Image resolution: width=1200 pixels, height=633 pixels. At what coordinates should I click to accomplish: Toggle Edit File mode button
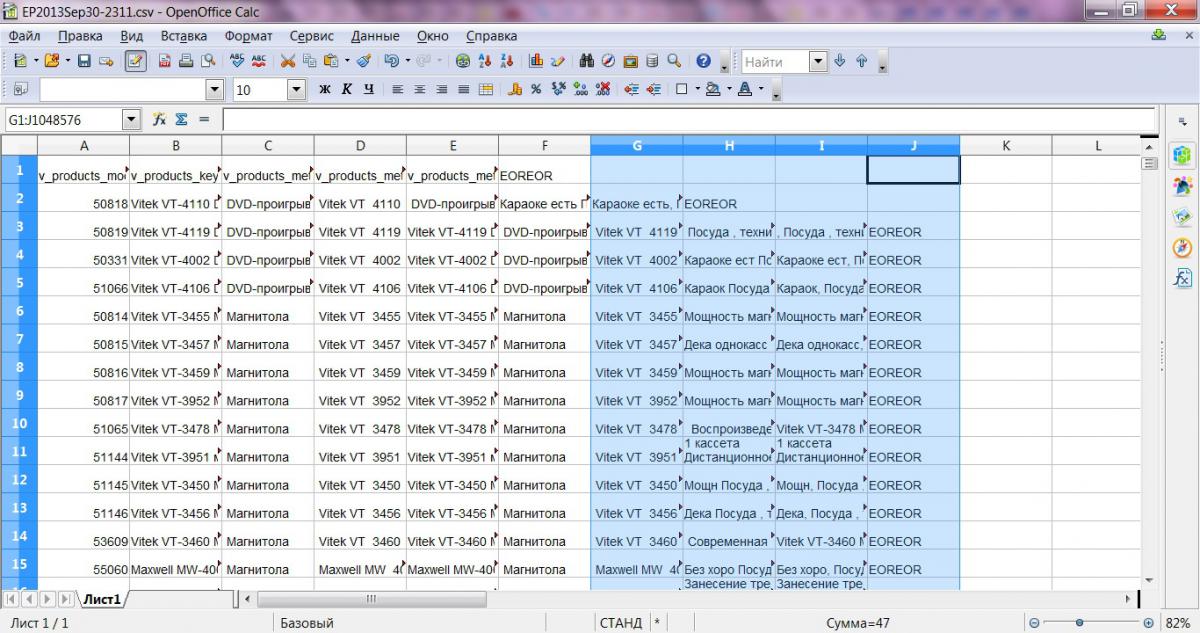coord(136,61)
